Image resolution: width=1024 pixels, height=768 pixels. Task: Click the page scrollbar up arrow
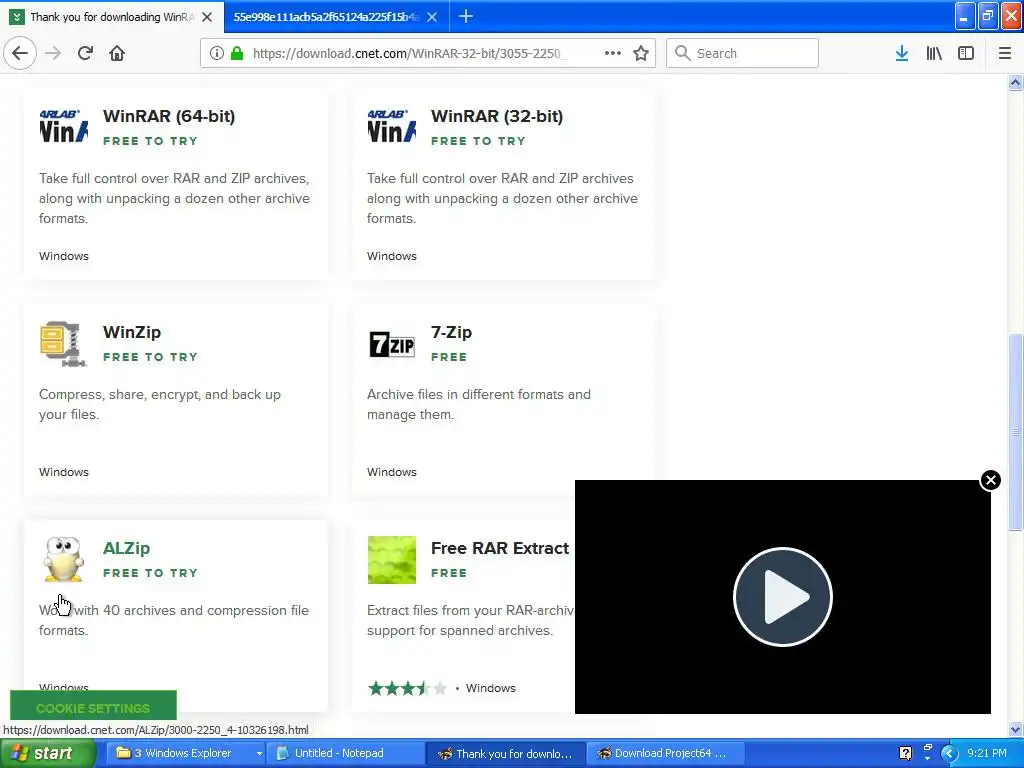[x=1015, y=82]
